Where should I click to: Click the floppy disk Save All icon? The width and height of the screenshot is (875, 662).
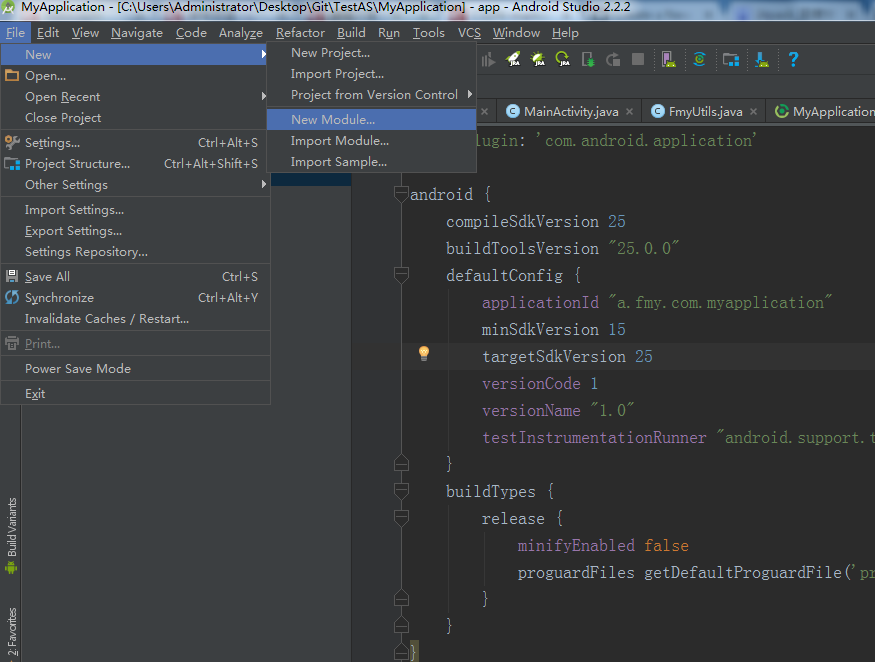[12, 276]
